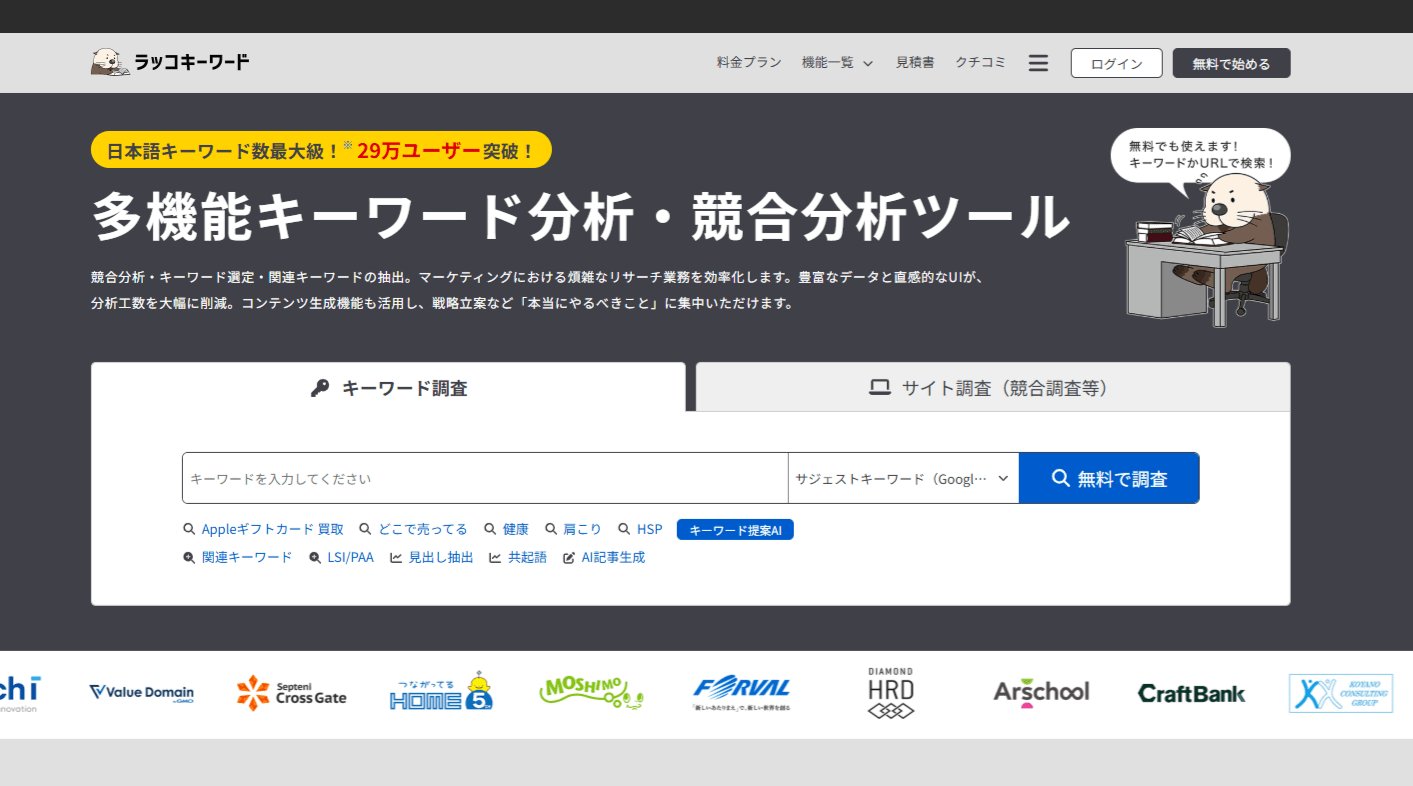Image resolution: width=1413 pixels, height=786 pixels.
Task: Click the magnifier icon beside どこで売ってる
Action: click(x=365, y=529)
